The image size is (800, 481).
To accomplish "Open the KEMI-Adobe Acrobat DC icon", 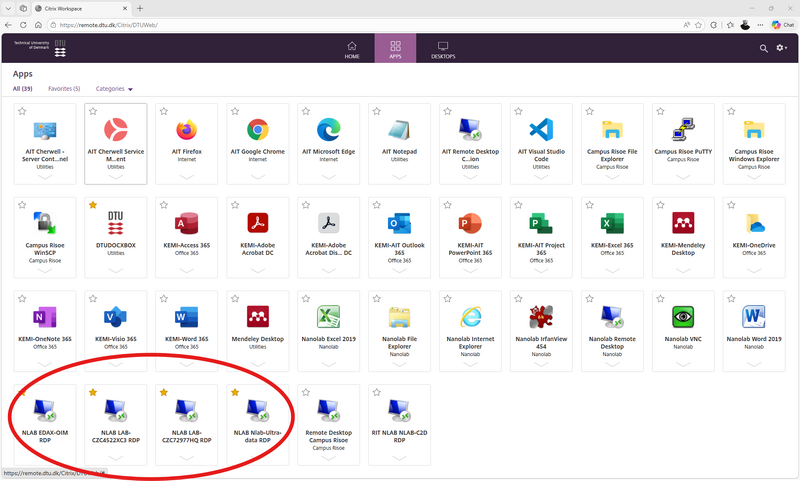I will click(258, 223).
